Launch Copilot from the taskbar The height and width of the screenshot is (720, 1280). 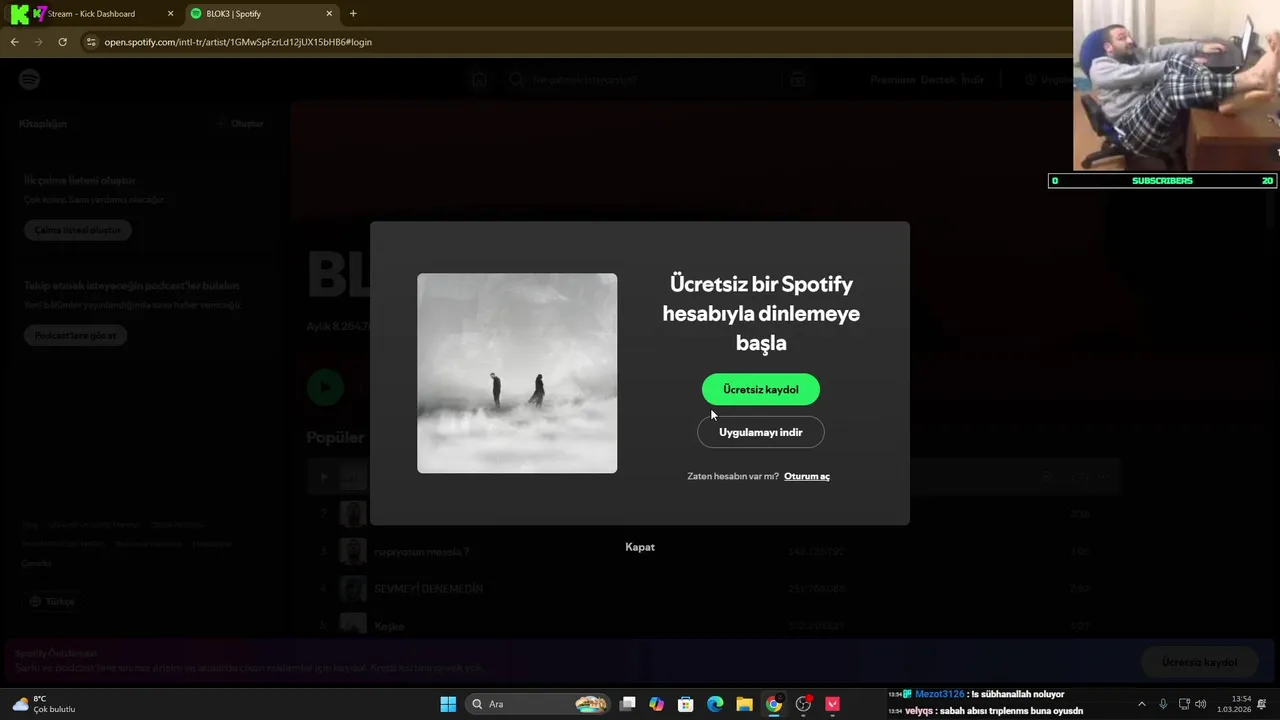[x=656, y=704]
